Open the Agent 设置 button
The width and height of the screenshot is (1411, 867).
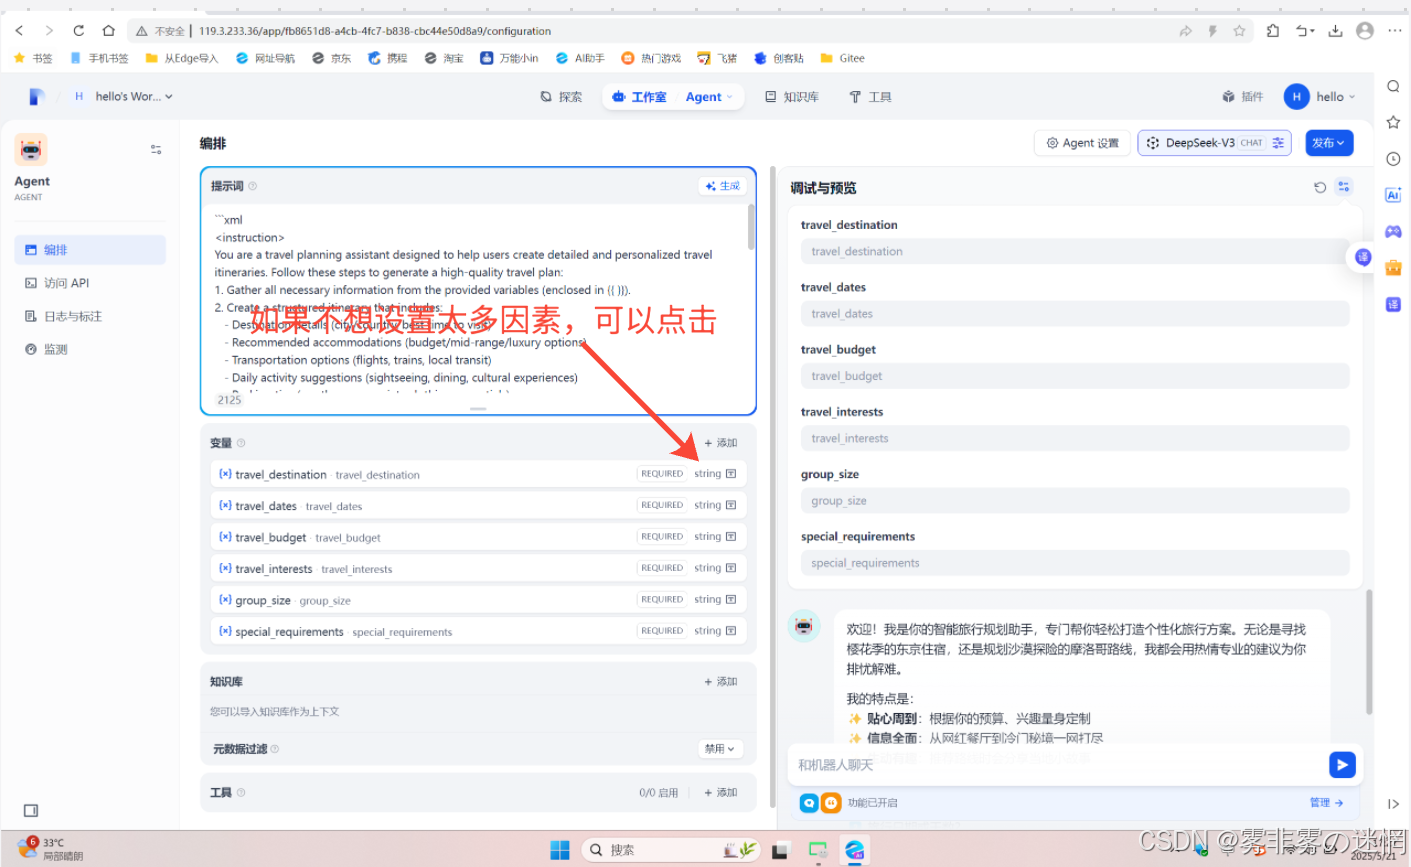(1082, 143)
